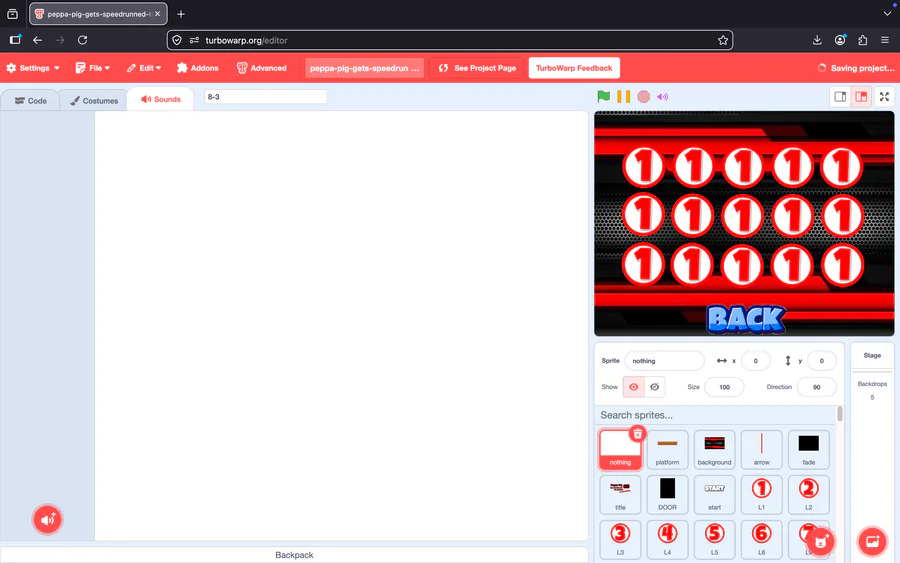Switch to the Code tab

(30, 100)
